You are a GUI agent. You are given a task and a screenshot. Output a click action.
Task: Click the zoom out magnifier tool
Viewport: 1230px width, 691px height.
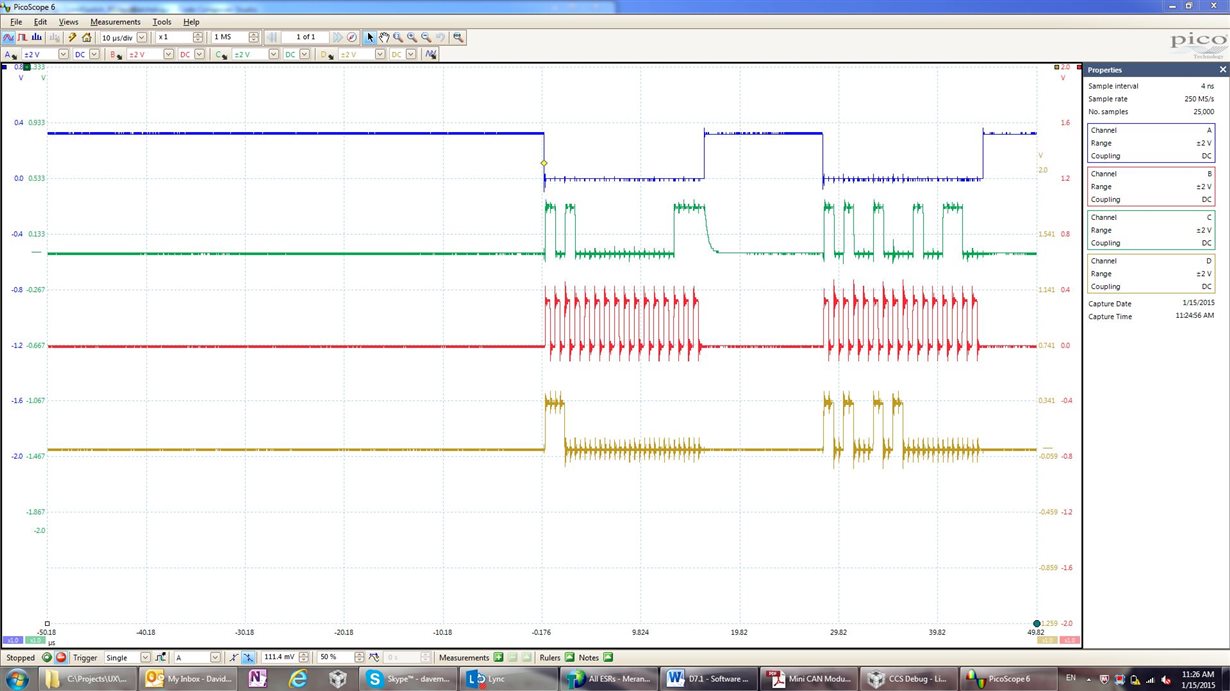pyautogui.click(x=426, y=37)
